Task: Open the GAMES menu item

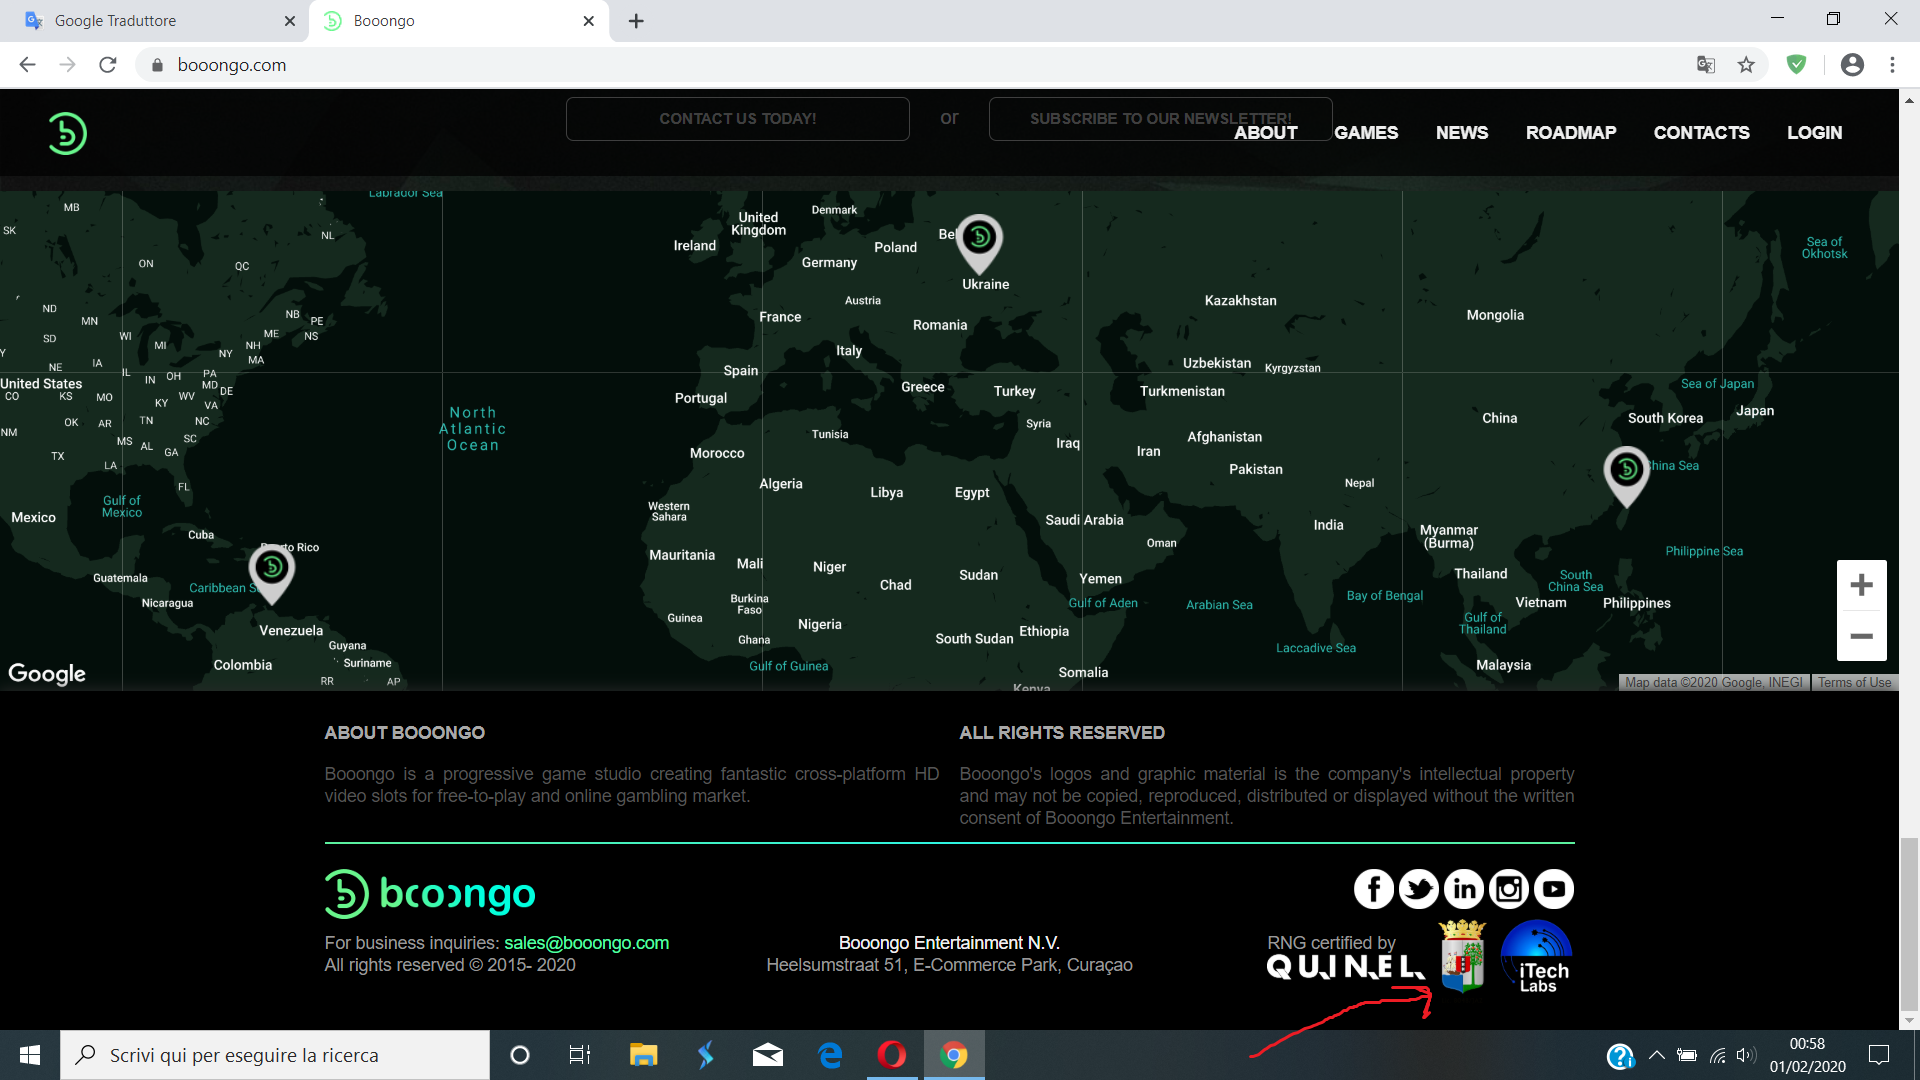Action: (x=1366, y=133)
